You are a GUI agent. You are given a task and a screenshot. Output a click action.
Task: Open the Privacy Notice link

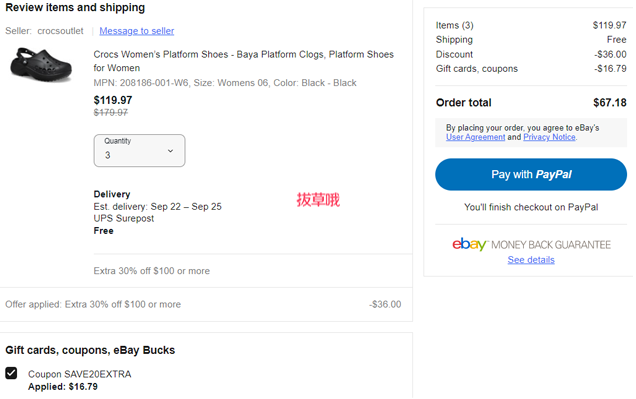click(x=549, y=137)
